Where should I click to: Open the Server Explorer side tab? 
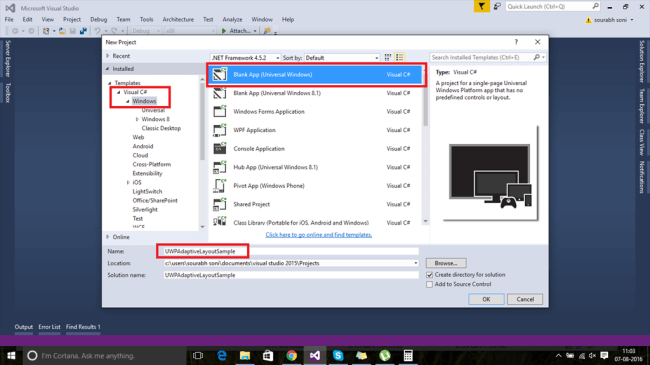pyautogui.click(x=7, y=58)
